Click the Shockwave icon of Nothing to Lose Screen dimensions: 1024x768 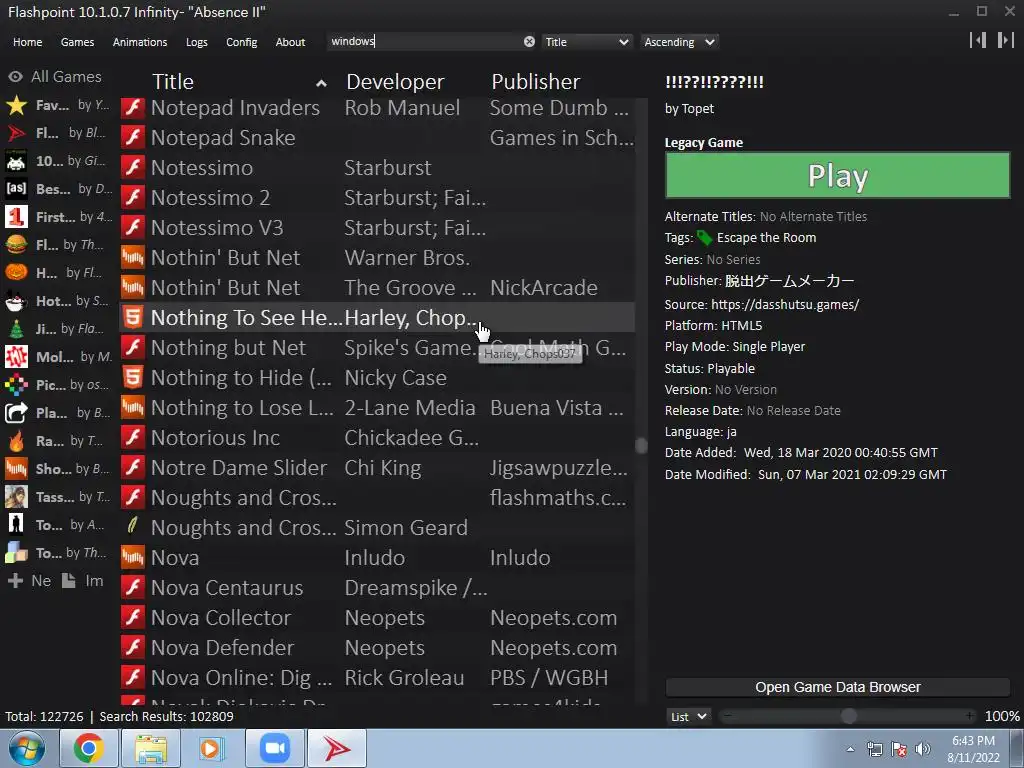133,408
